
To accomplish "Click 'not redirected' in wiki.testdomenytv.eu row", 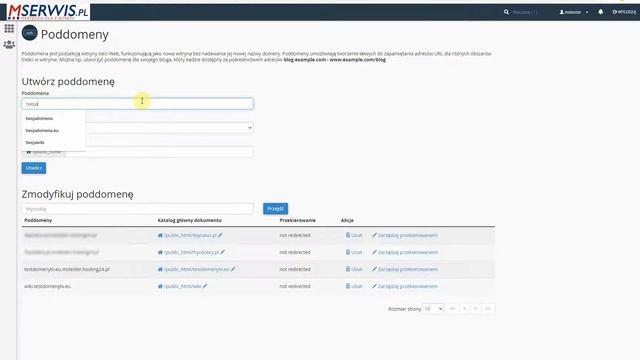I will click(x=295, y=286).
